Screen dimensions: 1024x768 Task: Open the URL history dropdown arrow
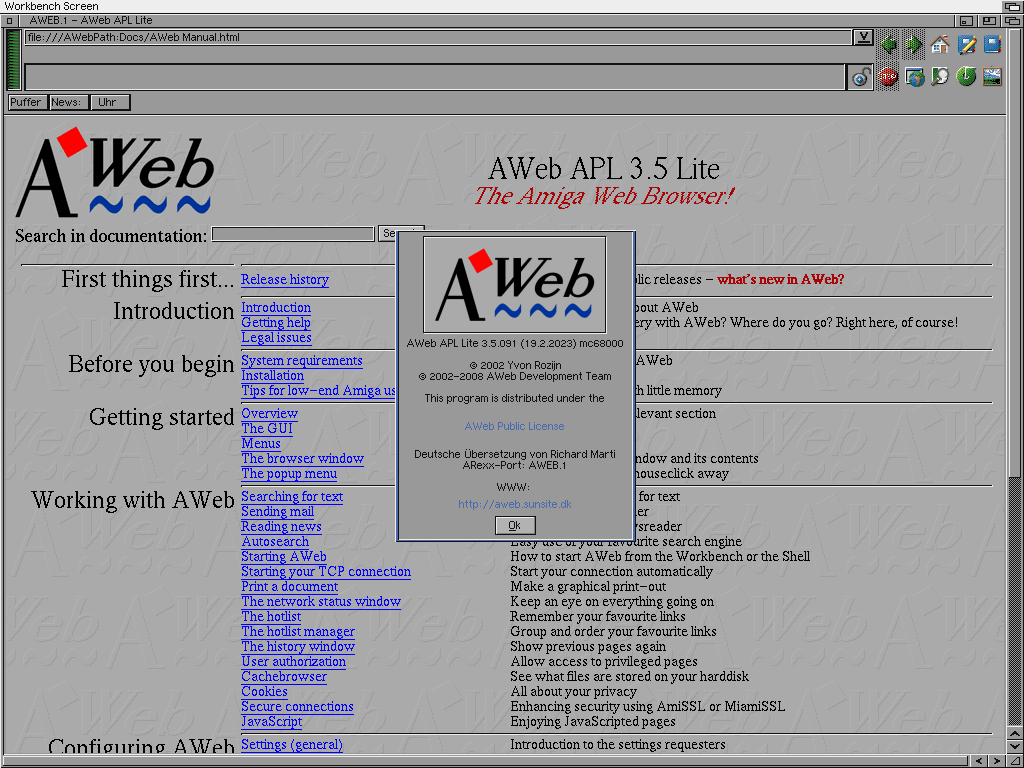863,37
